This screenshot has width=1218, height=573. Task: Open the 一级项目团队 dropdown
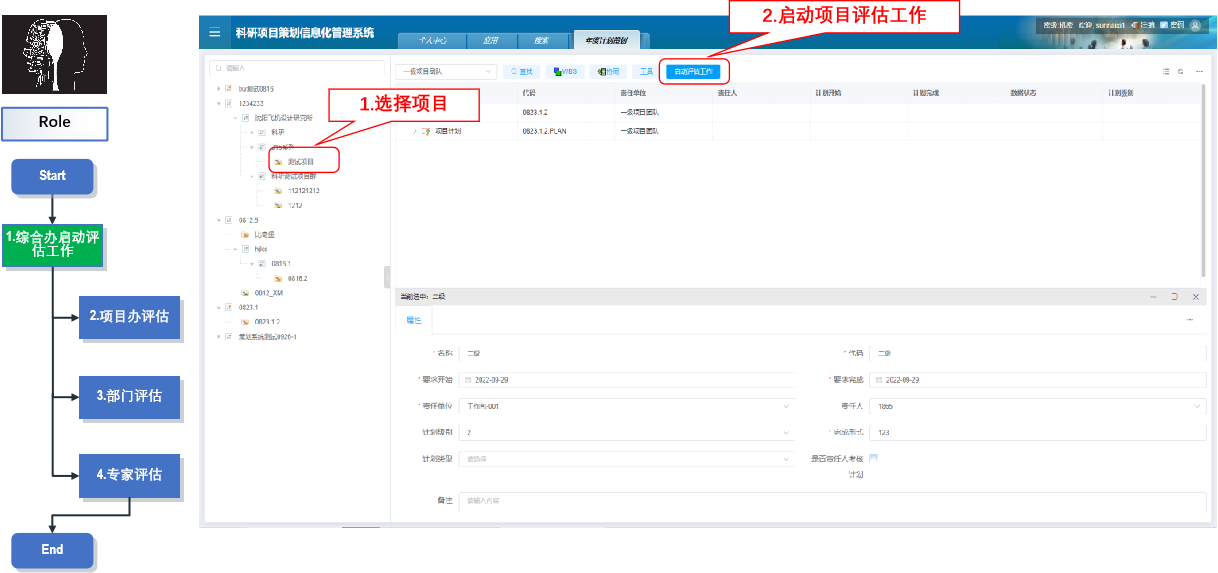[x=446, y=72]
